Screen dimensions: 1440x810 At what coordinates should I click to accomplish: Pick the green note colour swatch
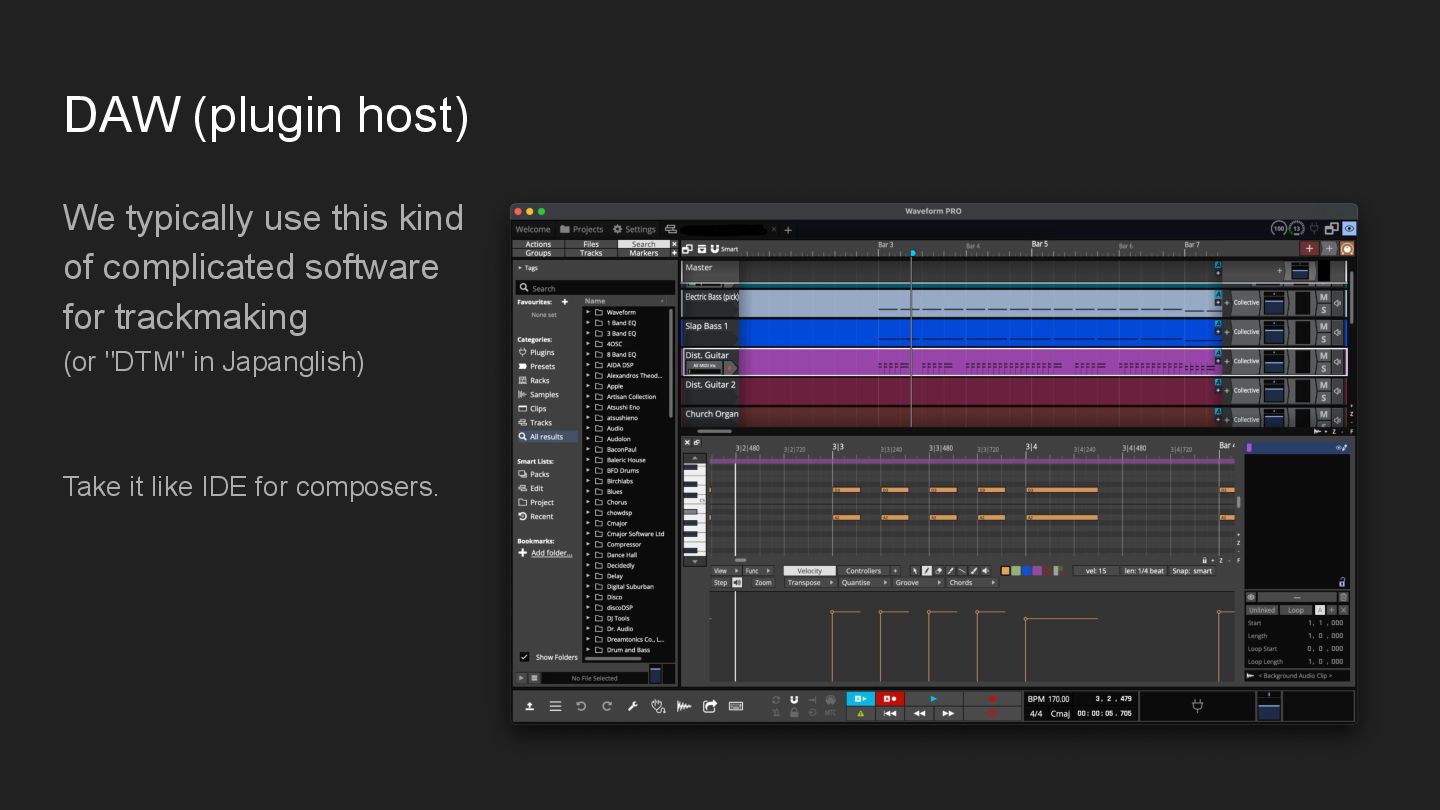pyautogui.click(x=1016, y=571)
